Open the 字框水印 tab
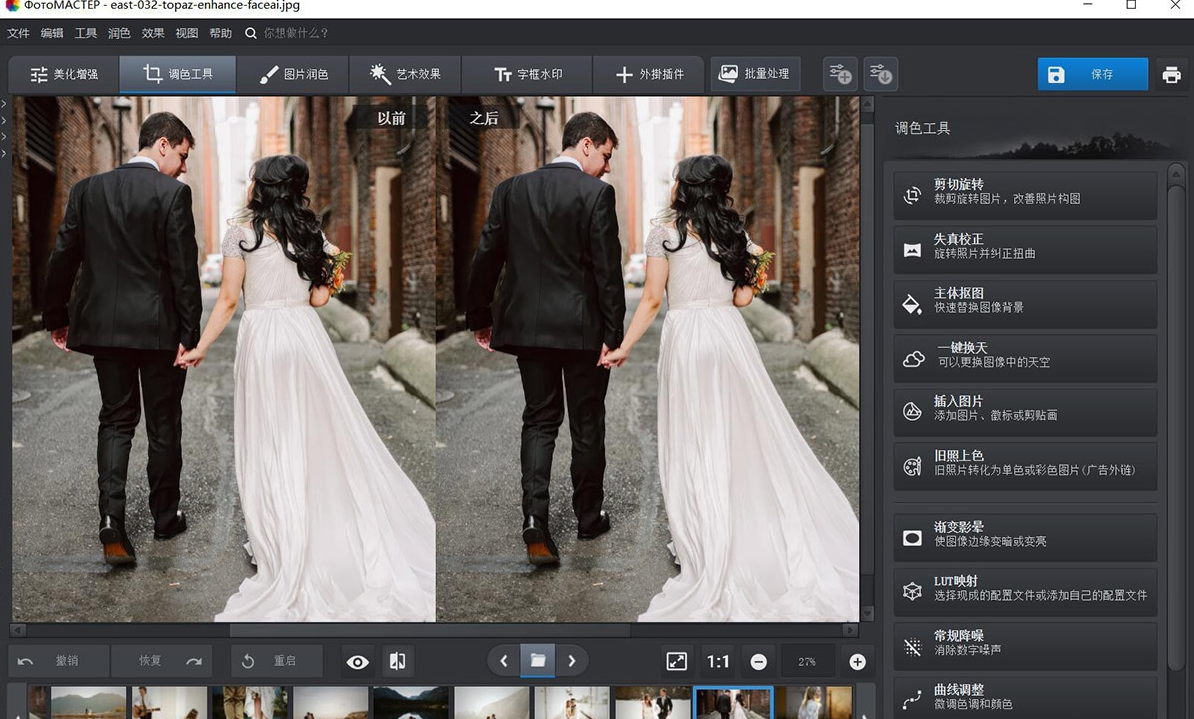Image resolution: width=1194 pixels, height=719 pixels. click(528, 75)
